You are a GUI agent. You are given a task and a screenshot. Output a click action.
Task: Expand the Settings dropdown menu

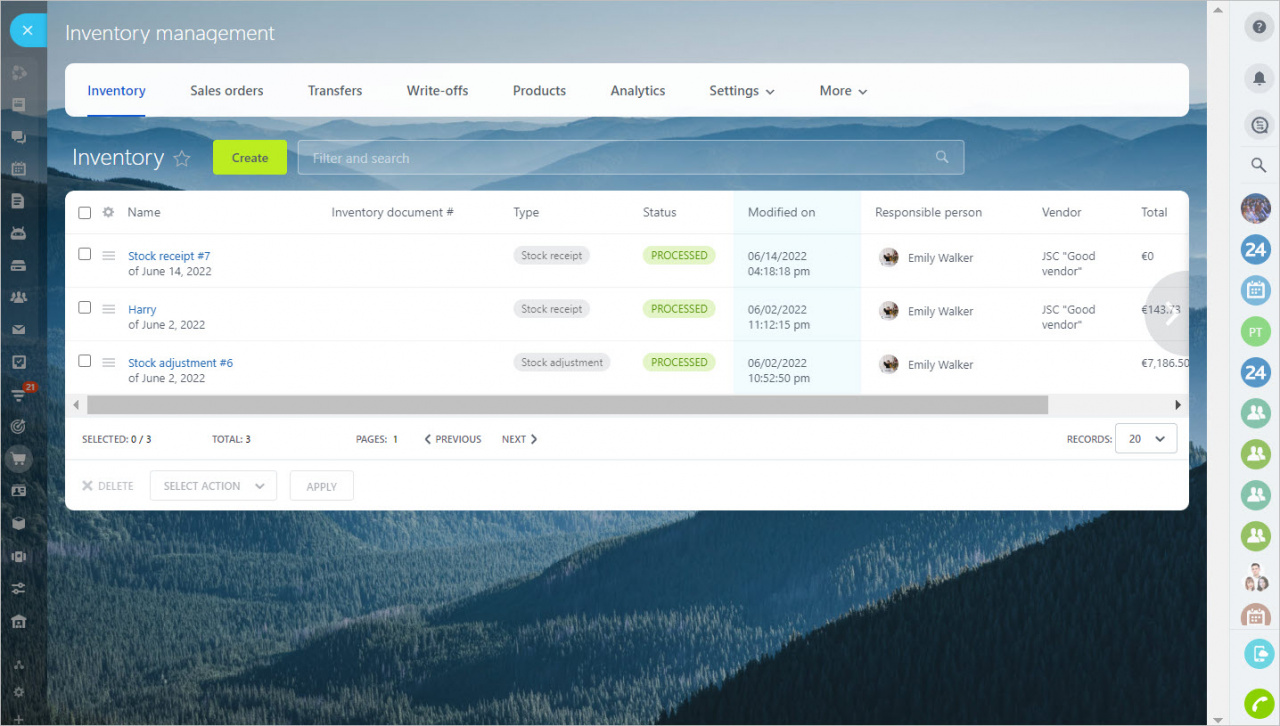click(x=742, y=91)
